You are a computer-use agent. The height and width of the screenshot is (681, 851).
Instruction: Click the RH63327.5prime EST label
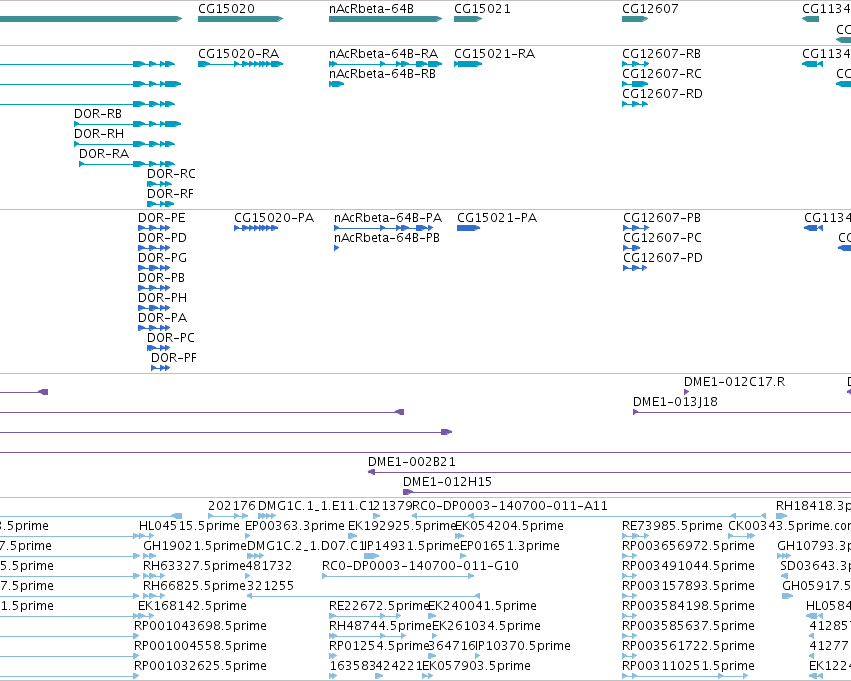tap(194, 567)
